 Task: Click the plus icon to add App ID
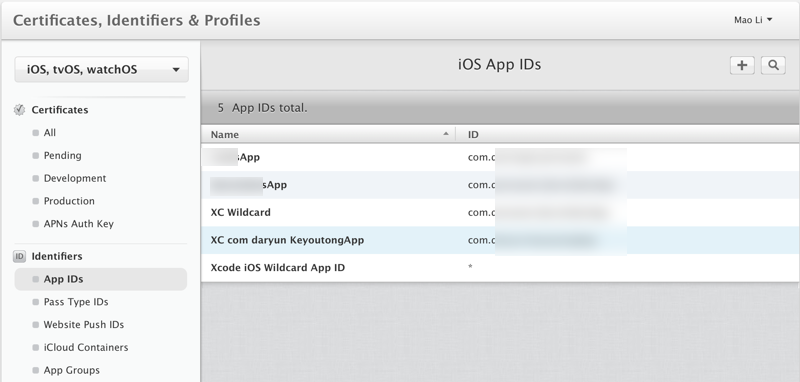click(x=742, y=65)
